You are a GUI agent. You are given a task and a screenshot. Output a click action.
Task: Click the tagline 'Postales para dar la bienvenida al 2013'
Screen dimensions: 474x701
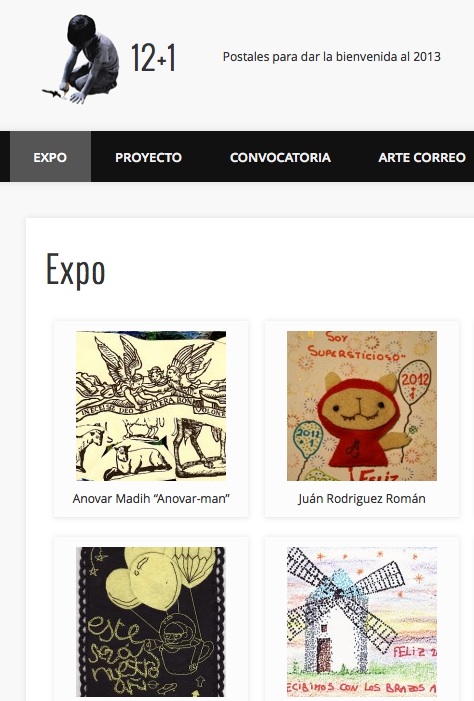tap(331, 57)
